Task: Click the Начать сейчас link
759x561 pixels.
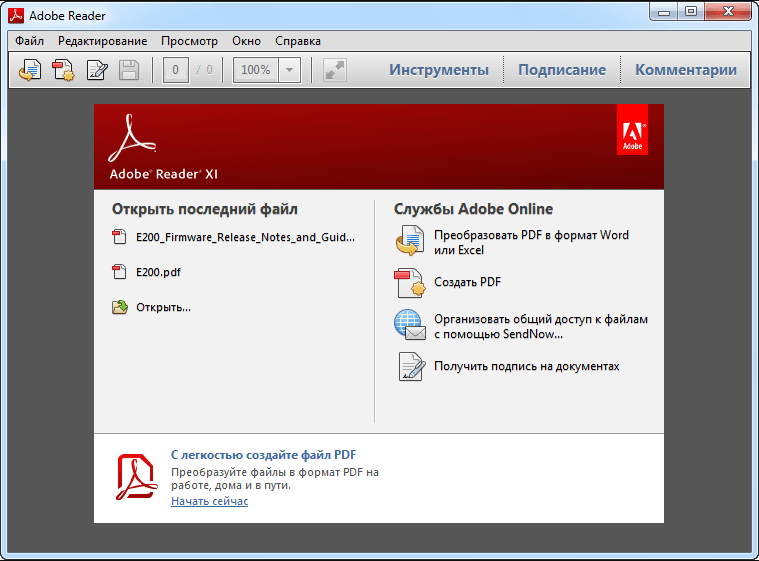Action: pyautogui.click(x=210, y=501)
